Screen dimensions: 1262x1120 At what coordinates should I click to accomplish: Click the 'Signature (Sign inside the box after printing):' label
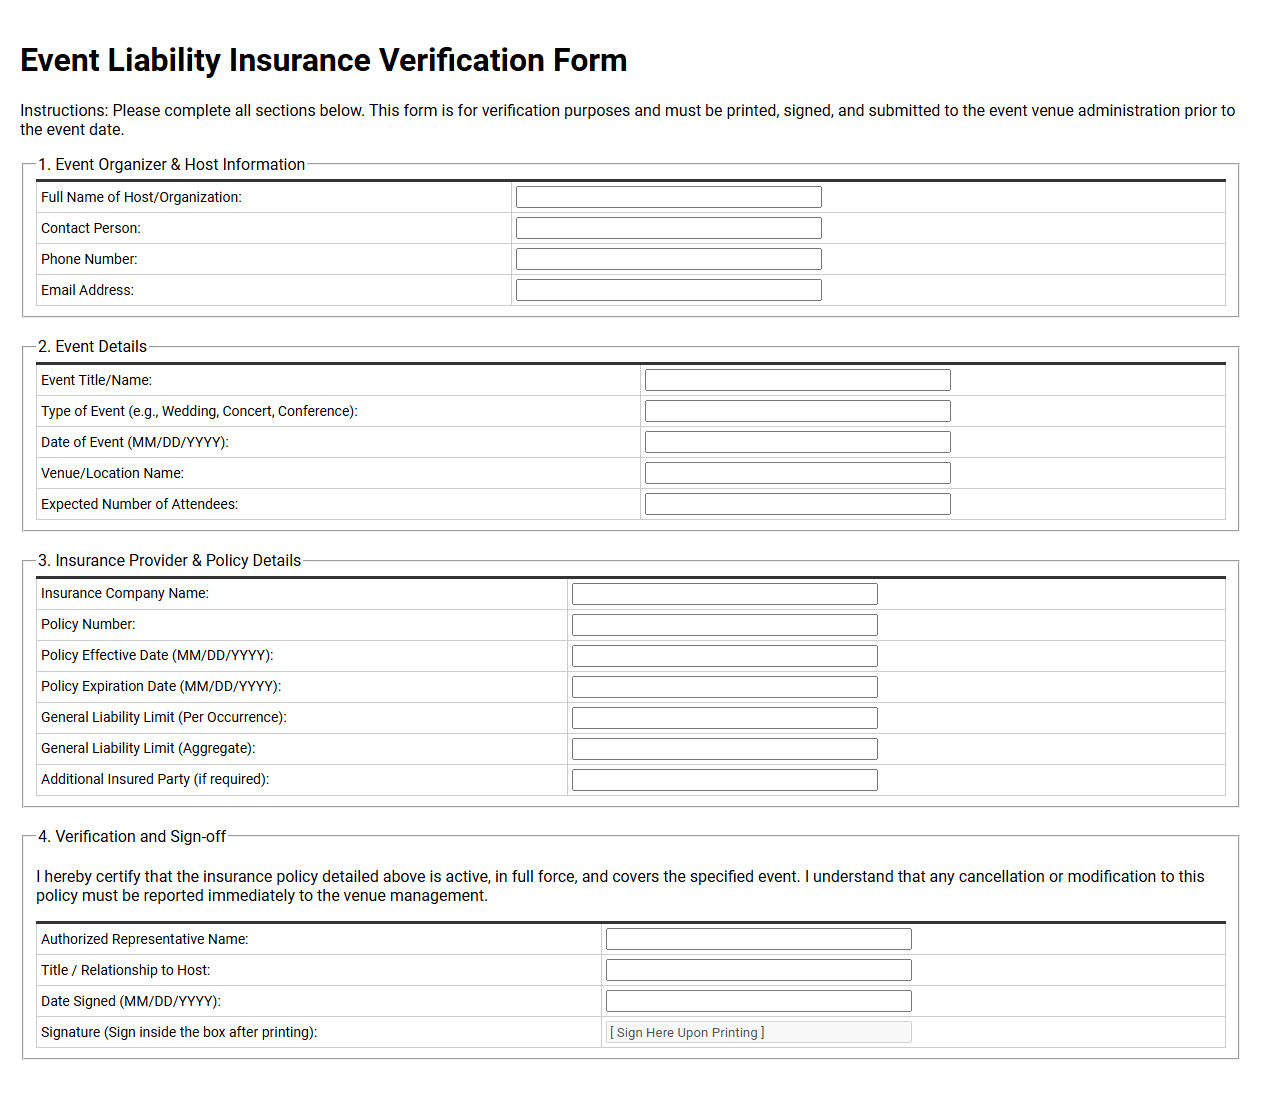click(x=179, y=1032)
